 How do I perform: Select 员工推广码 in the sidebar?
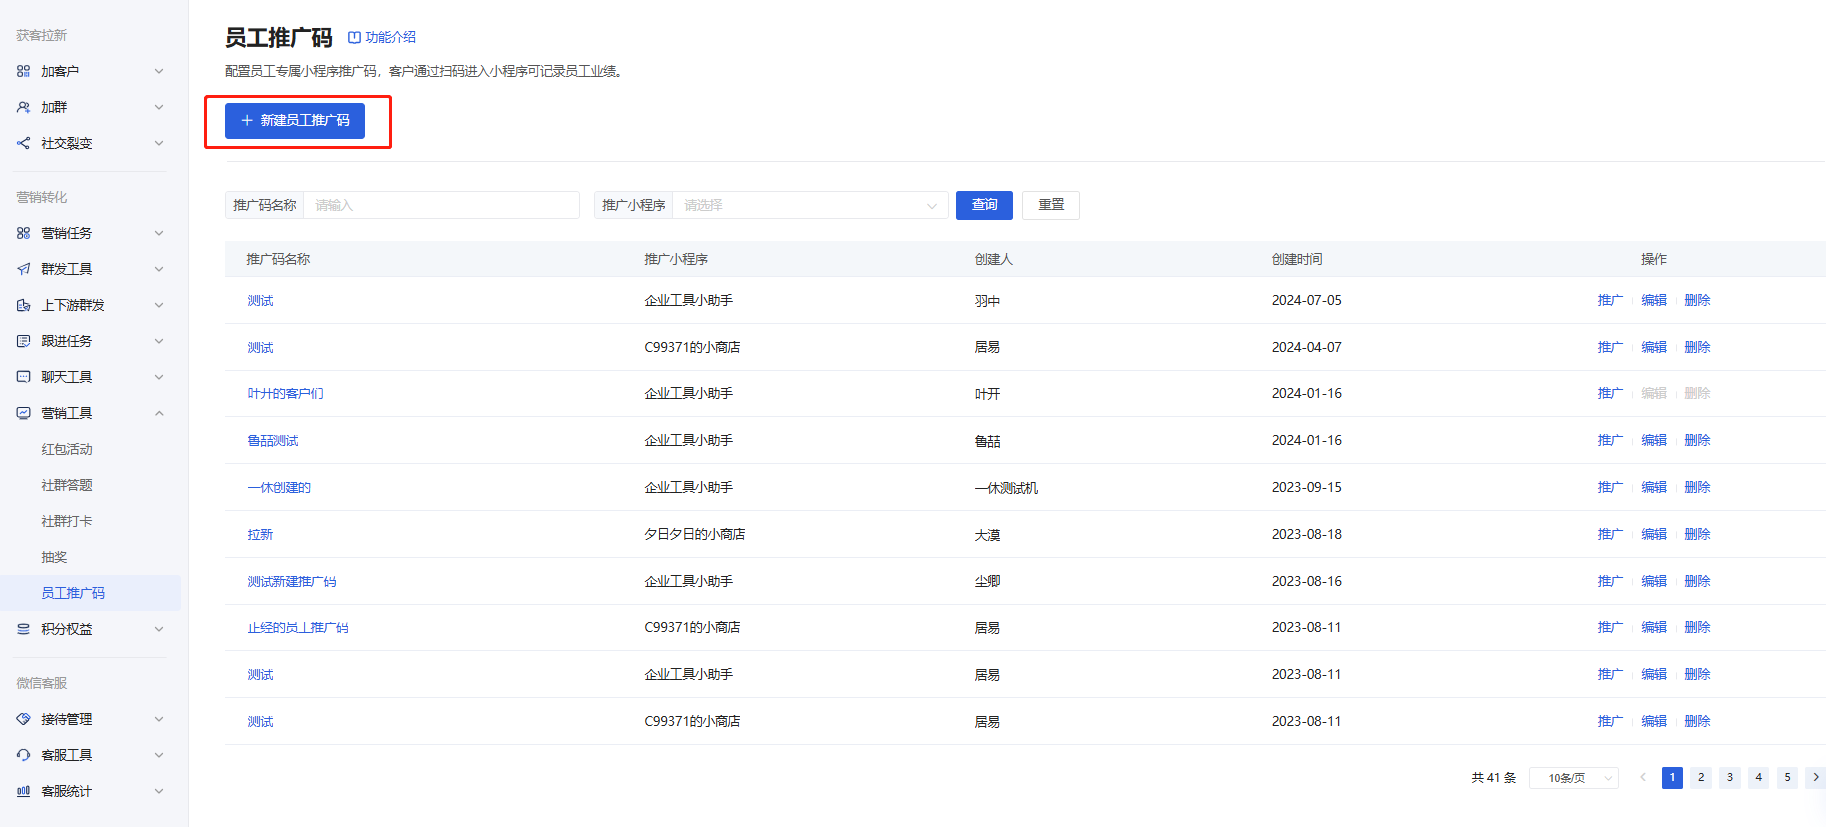pos(90,593)
